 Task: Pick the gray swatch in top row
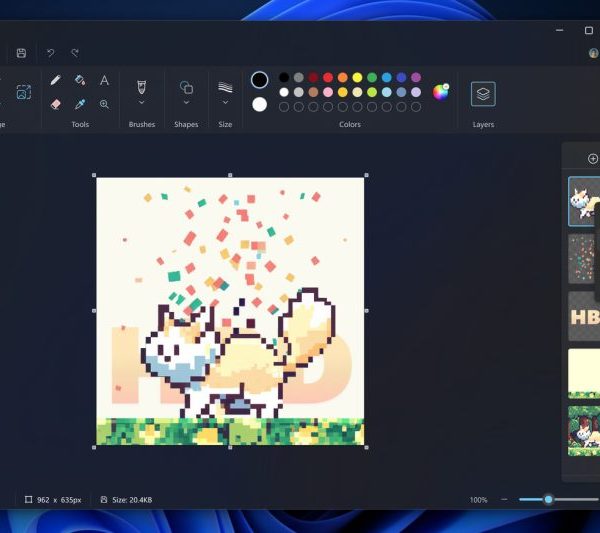tap(298, 78)
